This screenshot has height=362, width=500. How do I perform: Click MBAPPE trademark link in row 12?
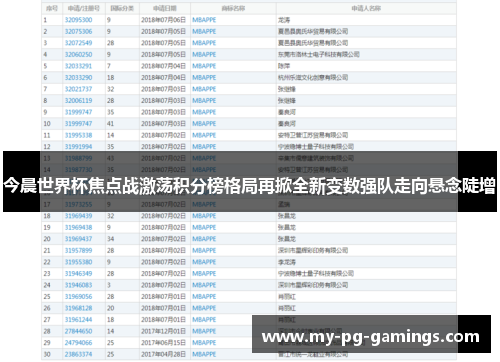[x=204, y=147]
